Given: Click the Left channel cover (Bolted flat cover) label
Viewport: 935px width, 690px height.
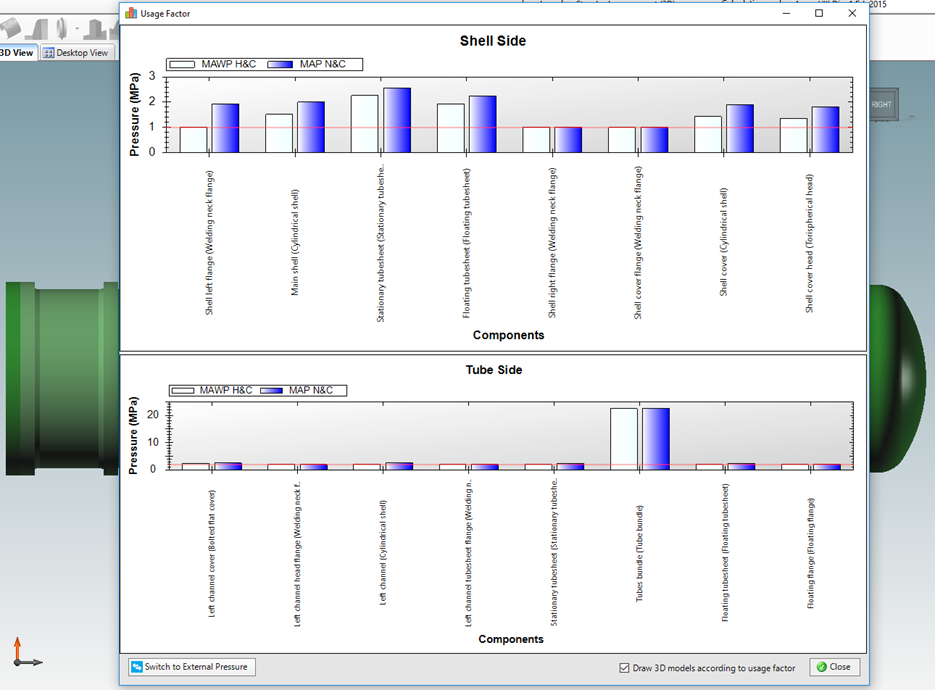Looking at the screenshot, I should coord(212,553).
